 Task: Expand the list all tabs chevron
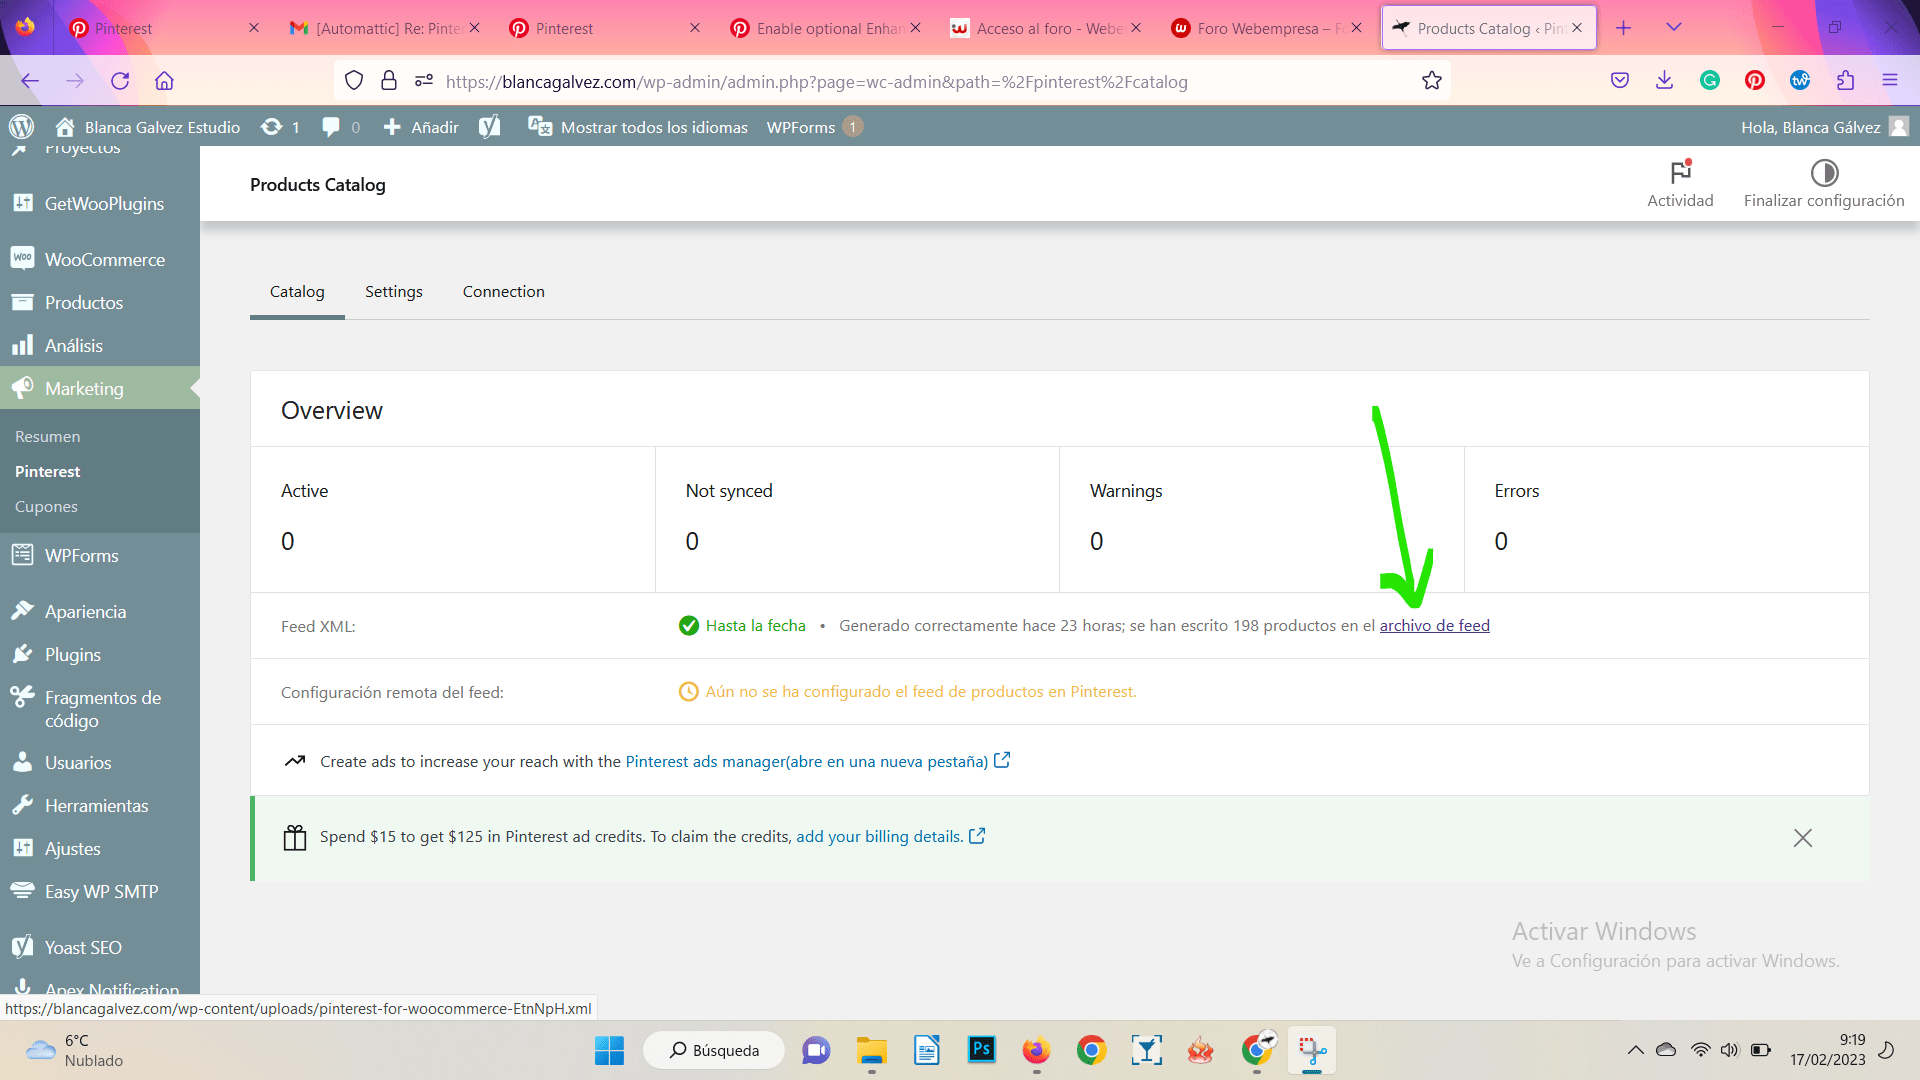(x=1674, y=28)
